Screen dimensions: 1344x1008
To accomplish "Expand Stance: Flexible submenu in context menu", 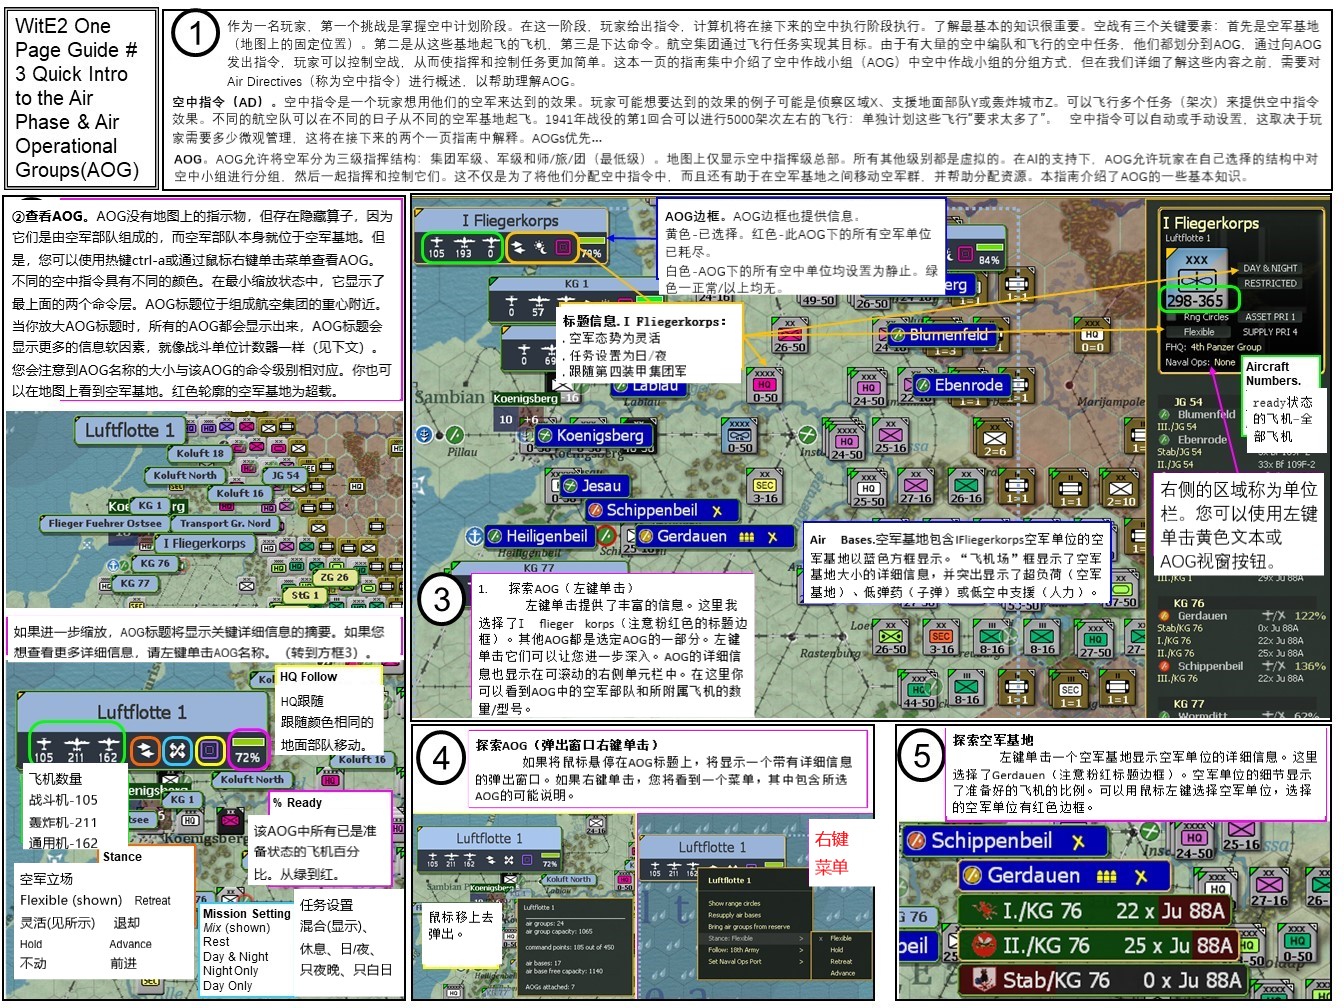I will [x=755, y=938].
